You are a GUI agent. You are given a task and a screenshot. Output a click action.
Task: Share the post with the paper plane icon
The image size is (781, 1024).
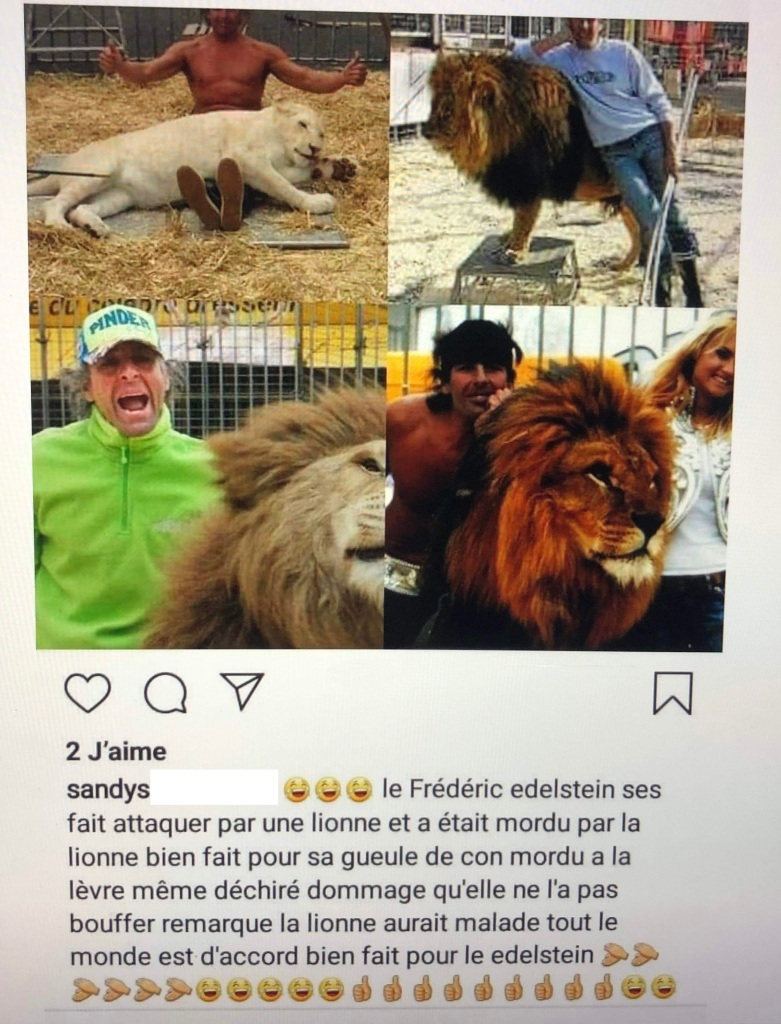click(x=242, y=690)
